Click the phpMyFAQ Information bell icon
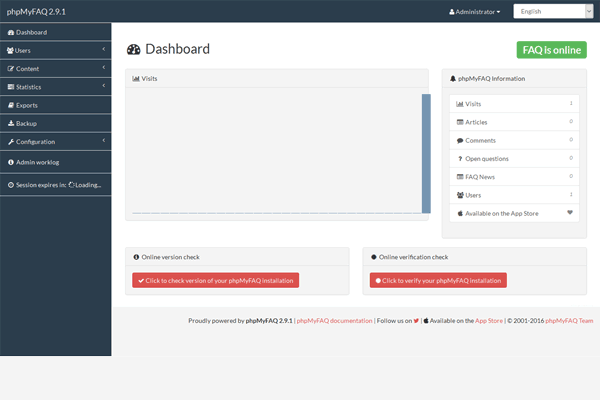Viewport: 600px width, 400px height. [453, 78]
